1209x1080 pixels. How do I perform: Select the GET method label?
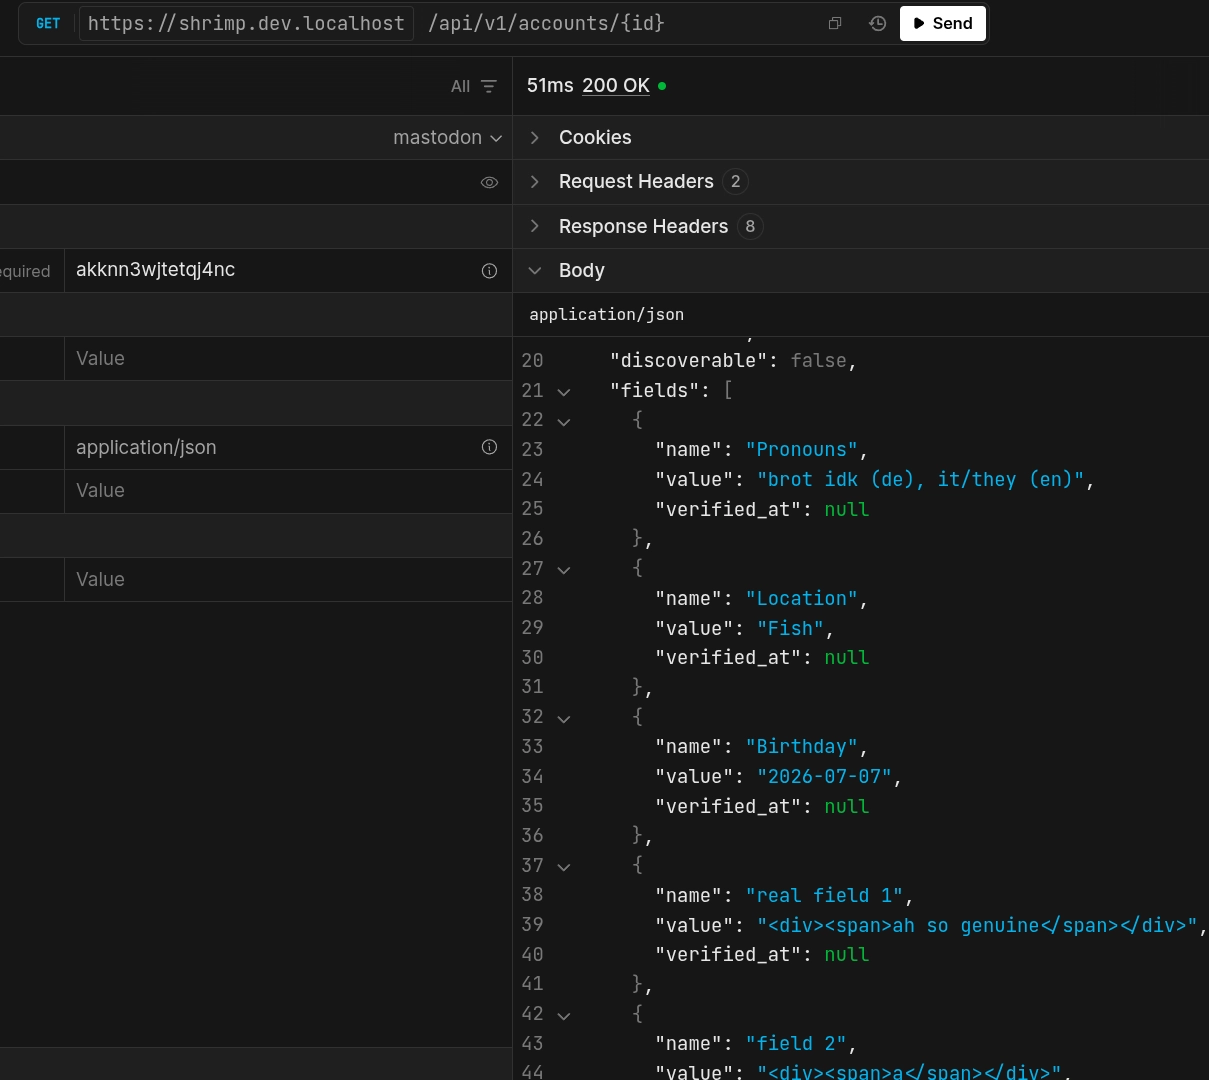click(x=48, y=23)
